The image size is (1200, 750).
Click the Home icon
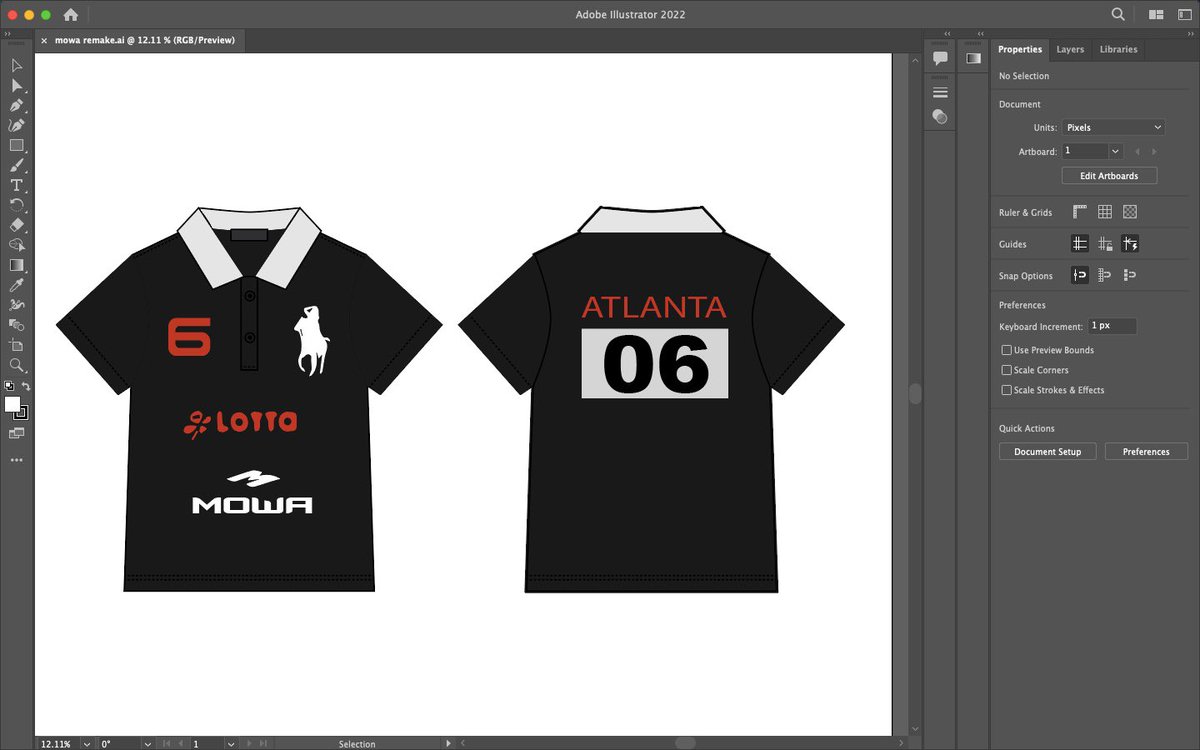[71, 15]
